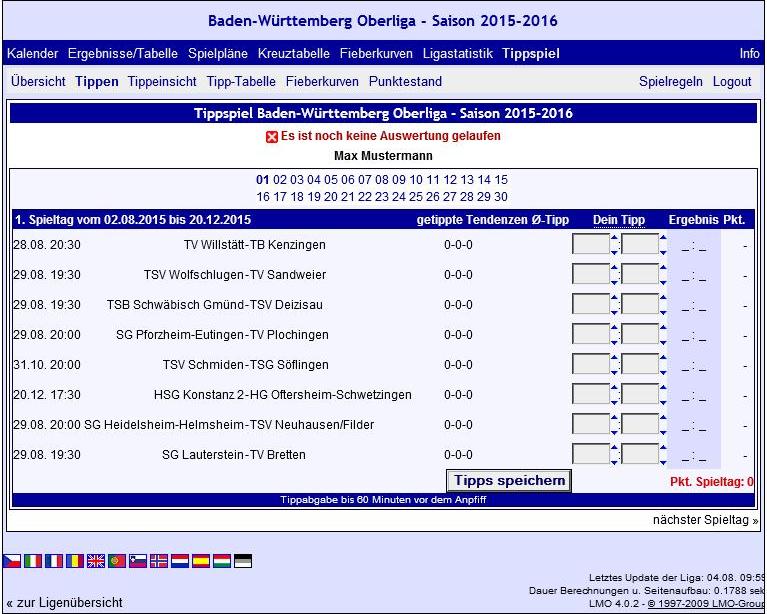Choose the French flag language
Image resolution: width=767 pixels, height=614 pixels.
point(54,562)
